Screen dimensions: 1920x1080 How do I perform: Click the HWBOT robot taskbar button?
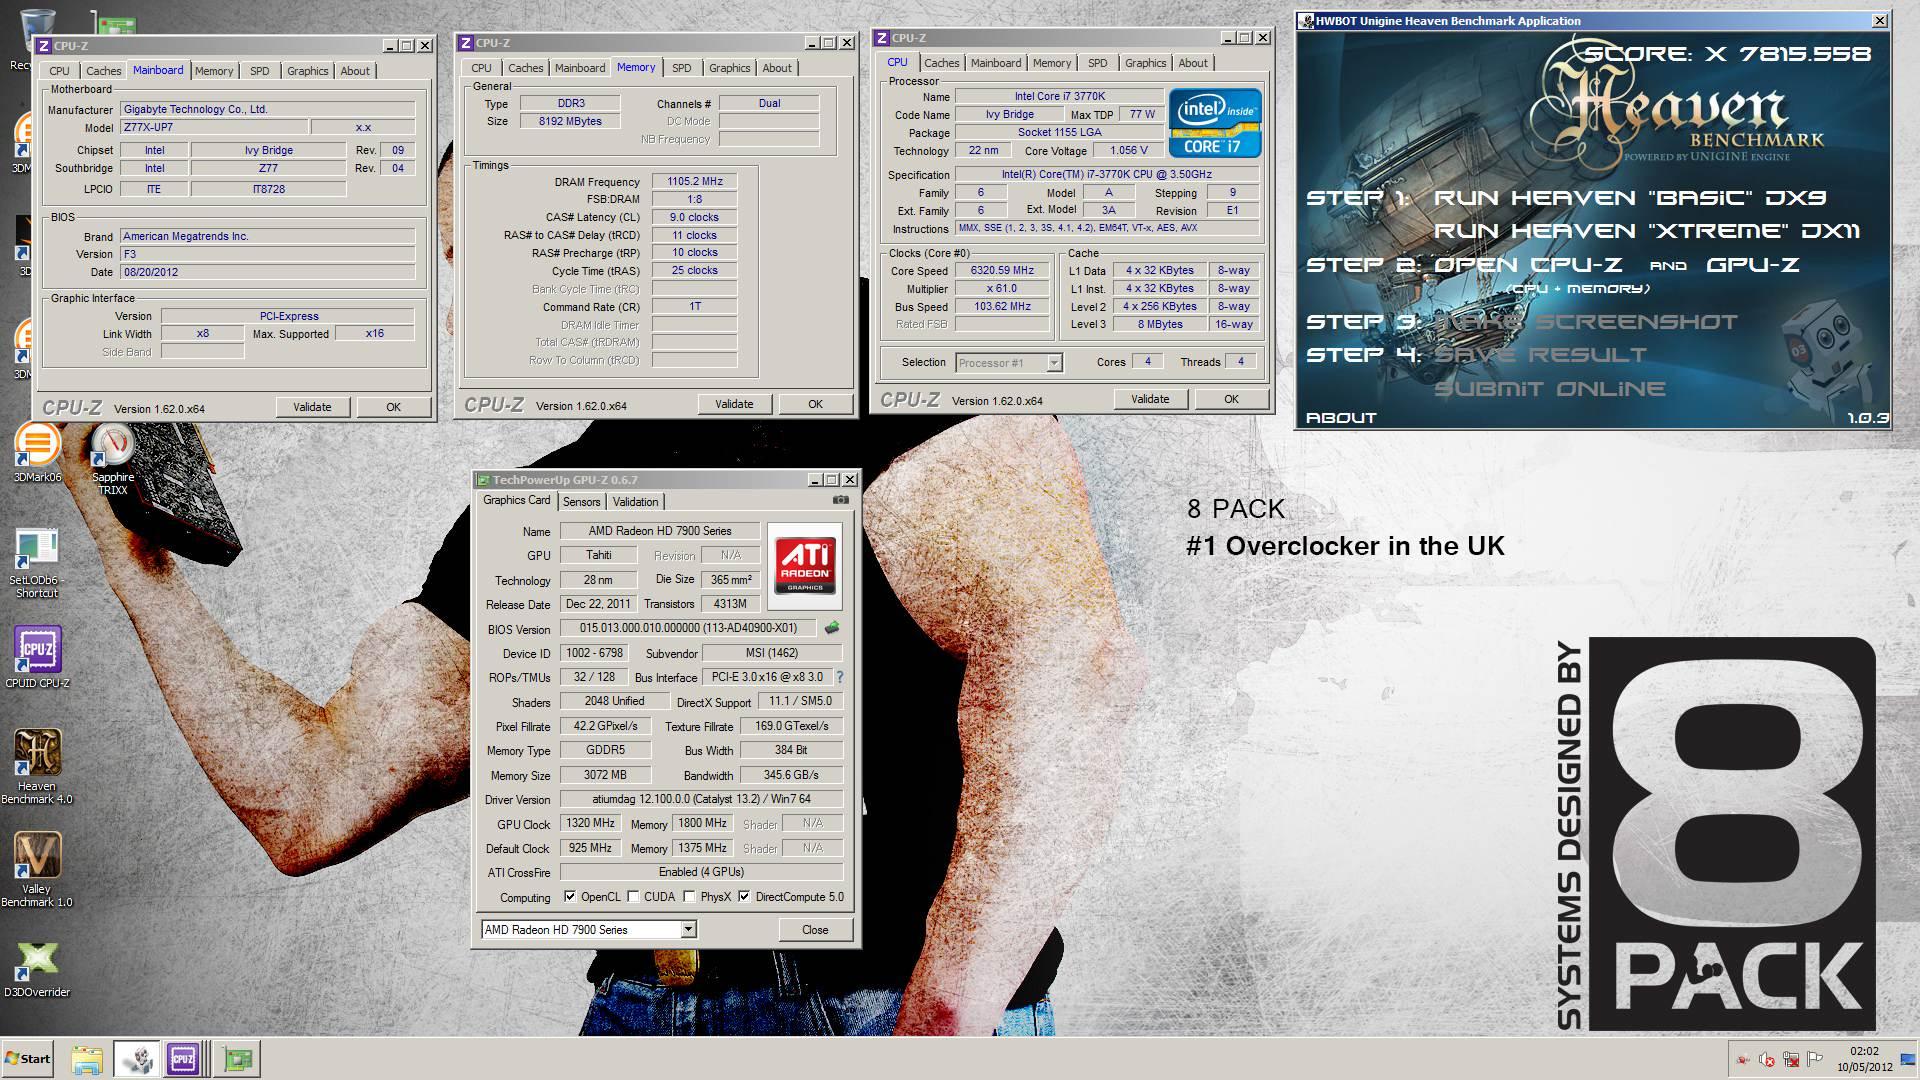[136, 1059]
